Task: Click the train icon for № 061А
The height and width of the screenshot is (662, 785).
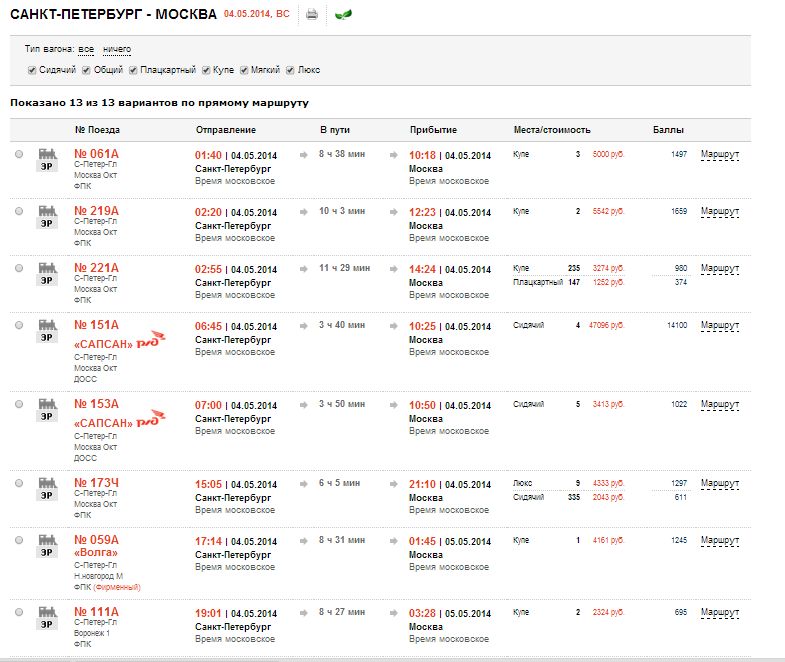Action: (x=47, y=160)
